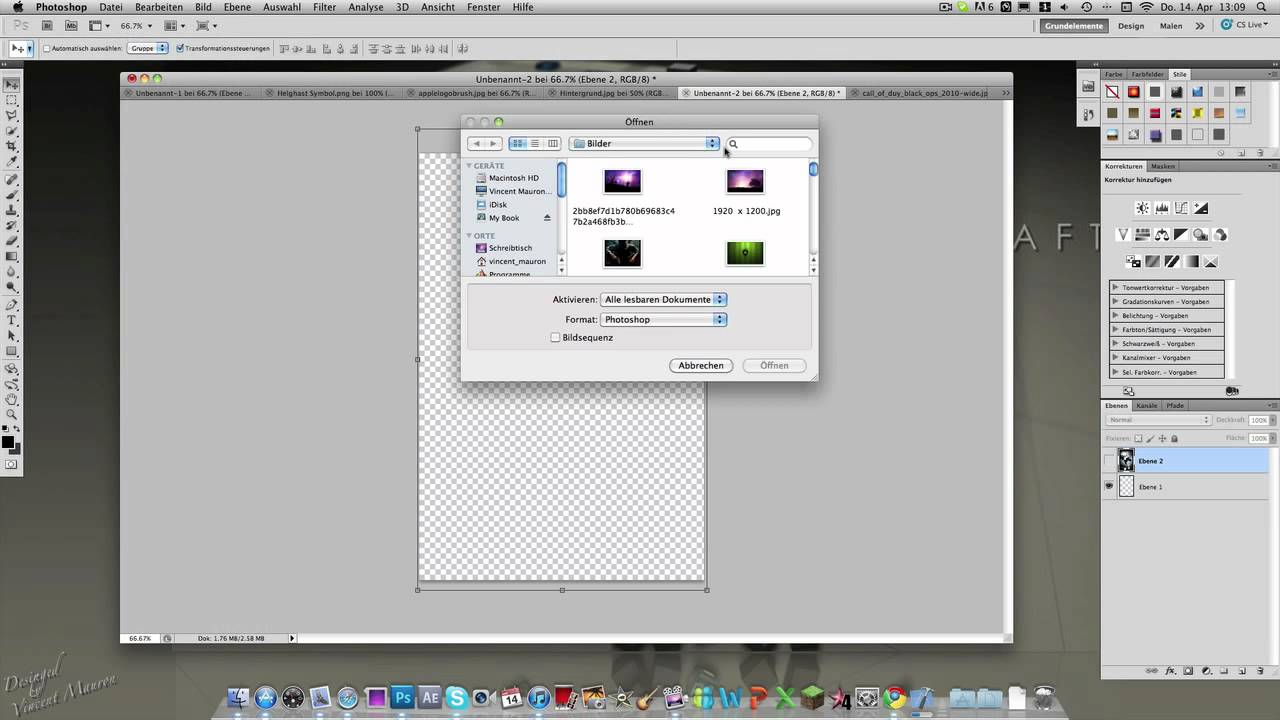Select Schreibtisch in the sidebar
This screenshot has height=720, width=1280.
pyautogui.click(x=509, y=248)
